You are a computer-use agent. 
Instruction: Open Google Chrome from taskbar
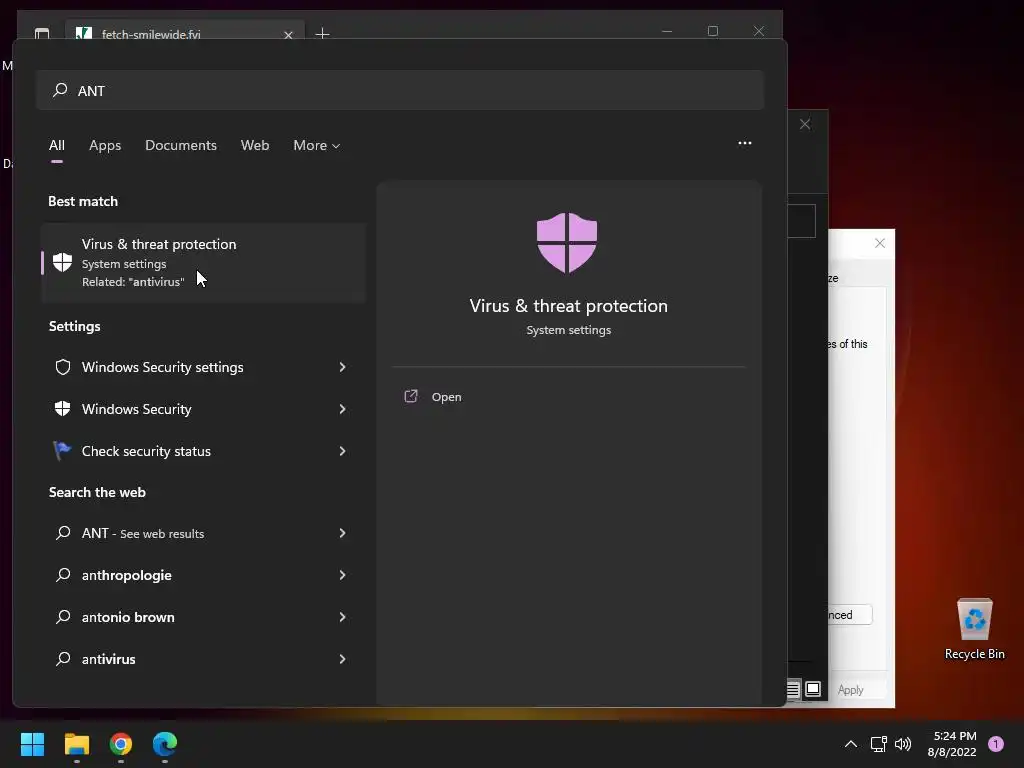121,744
